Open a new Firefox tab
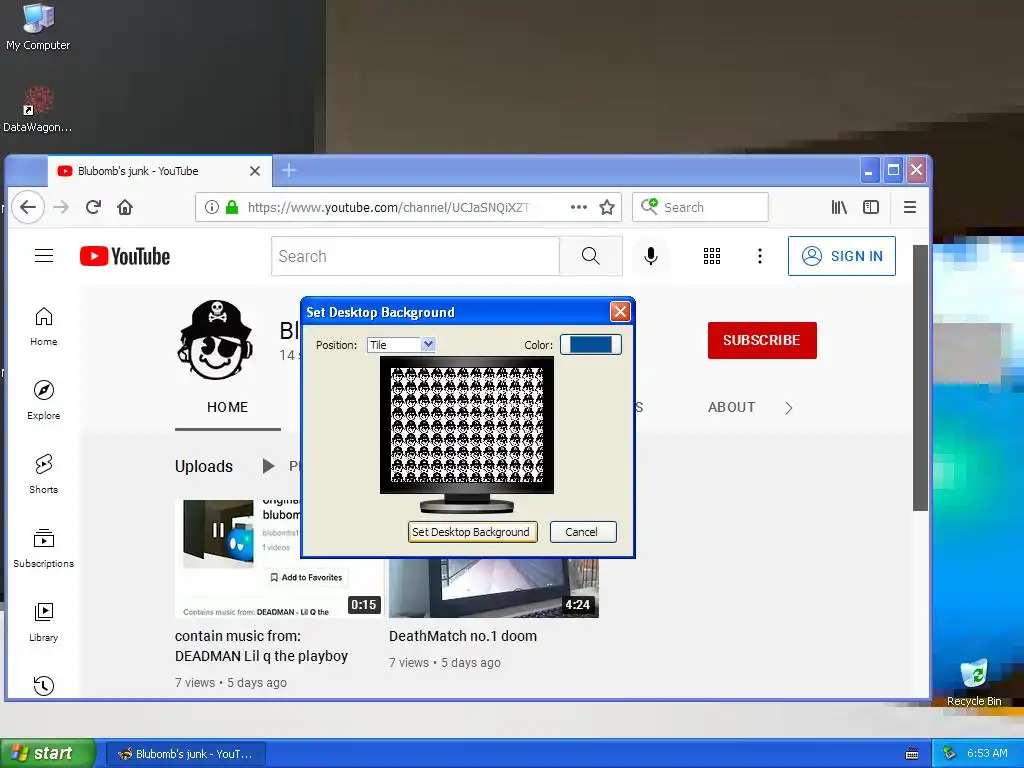1024x768 pixels. [289, 171]
